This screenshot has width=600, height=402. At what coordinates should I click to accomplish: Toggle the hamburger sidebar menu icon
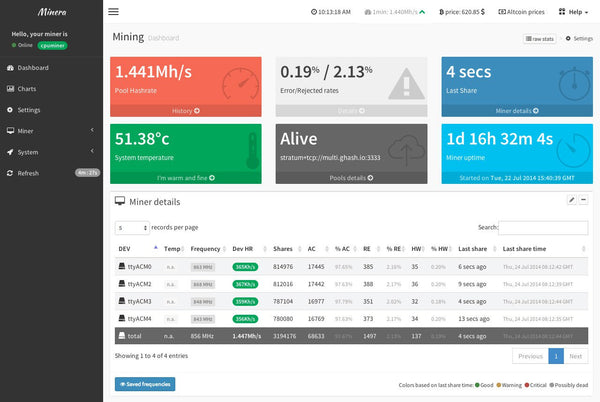113,12
